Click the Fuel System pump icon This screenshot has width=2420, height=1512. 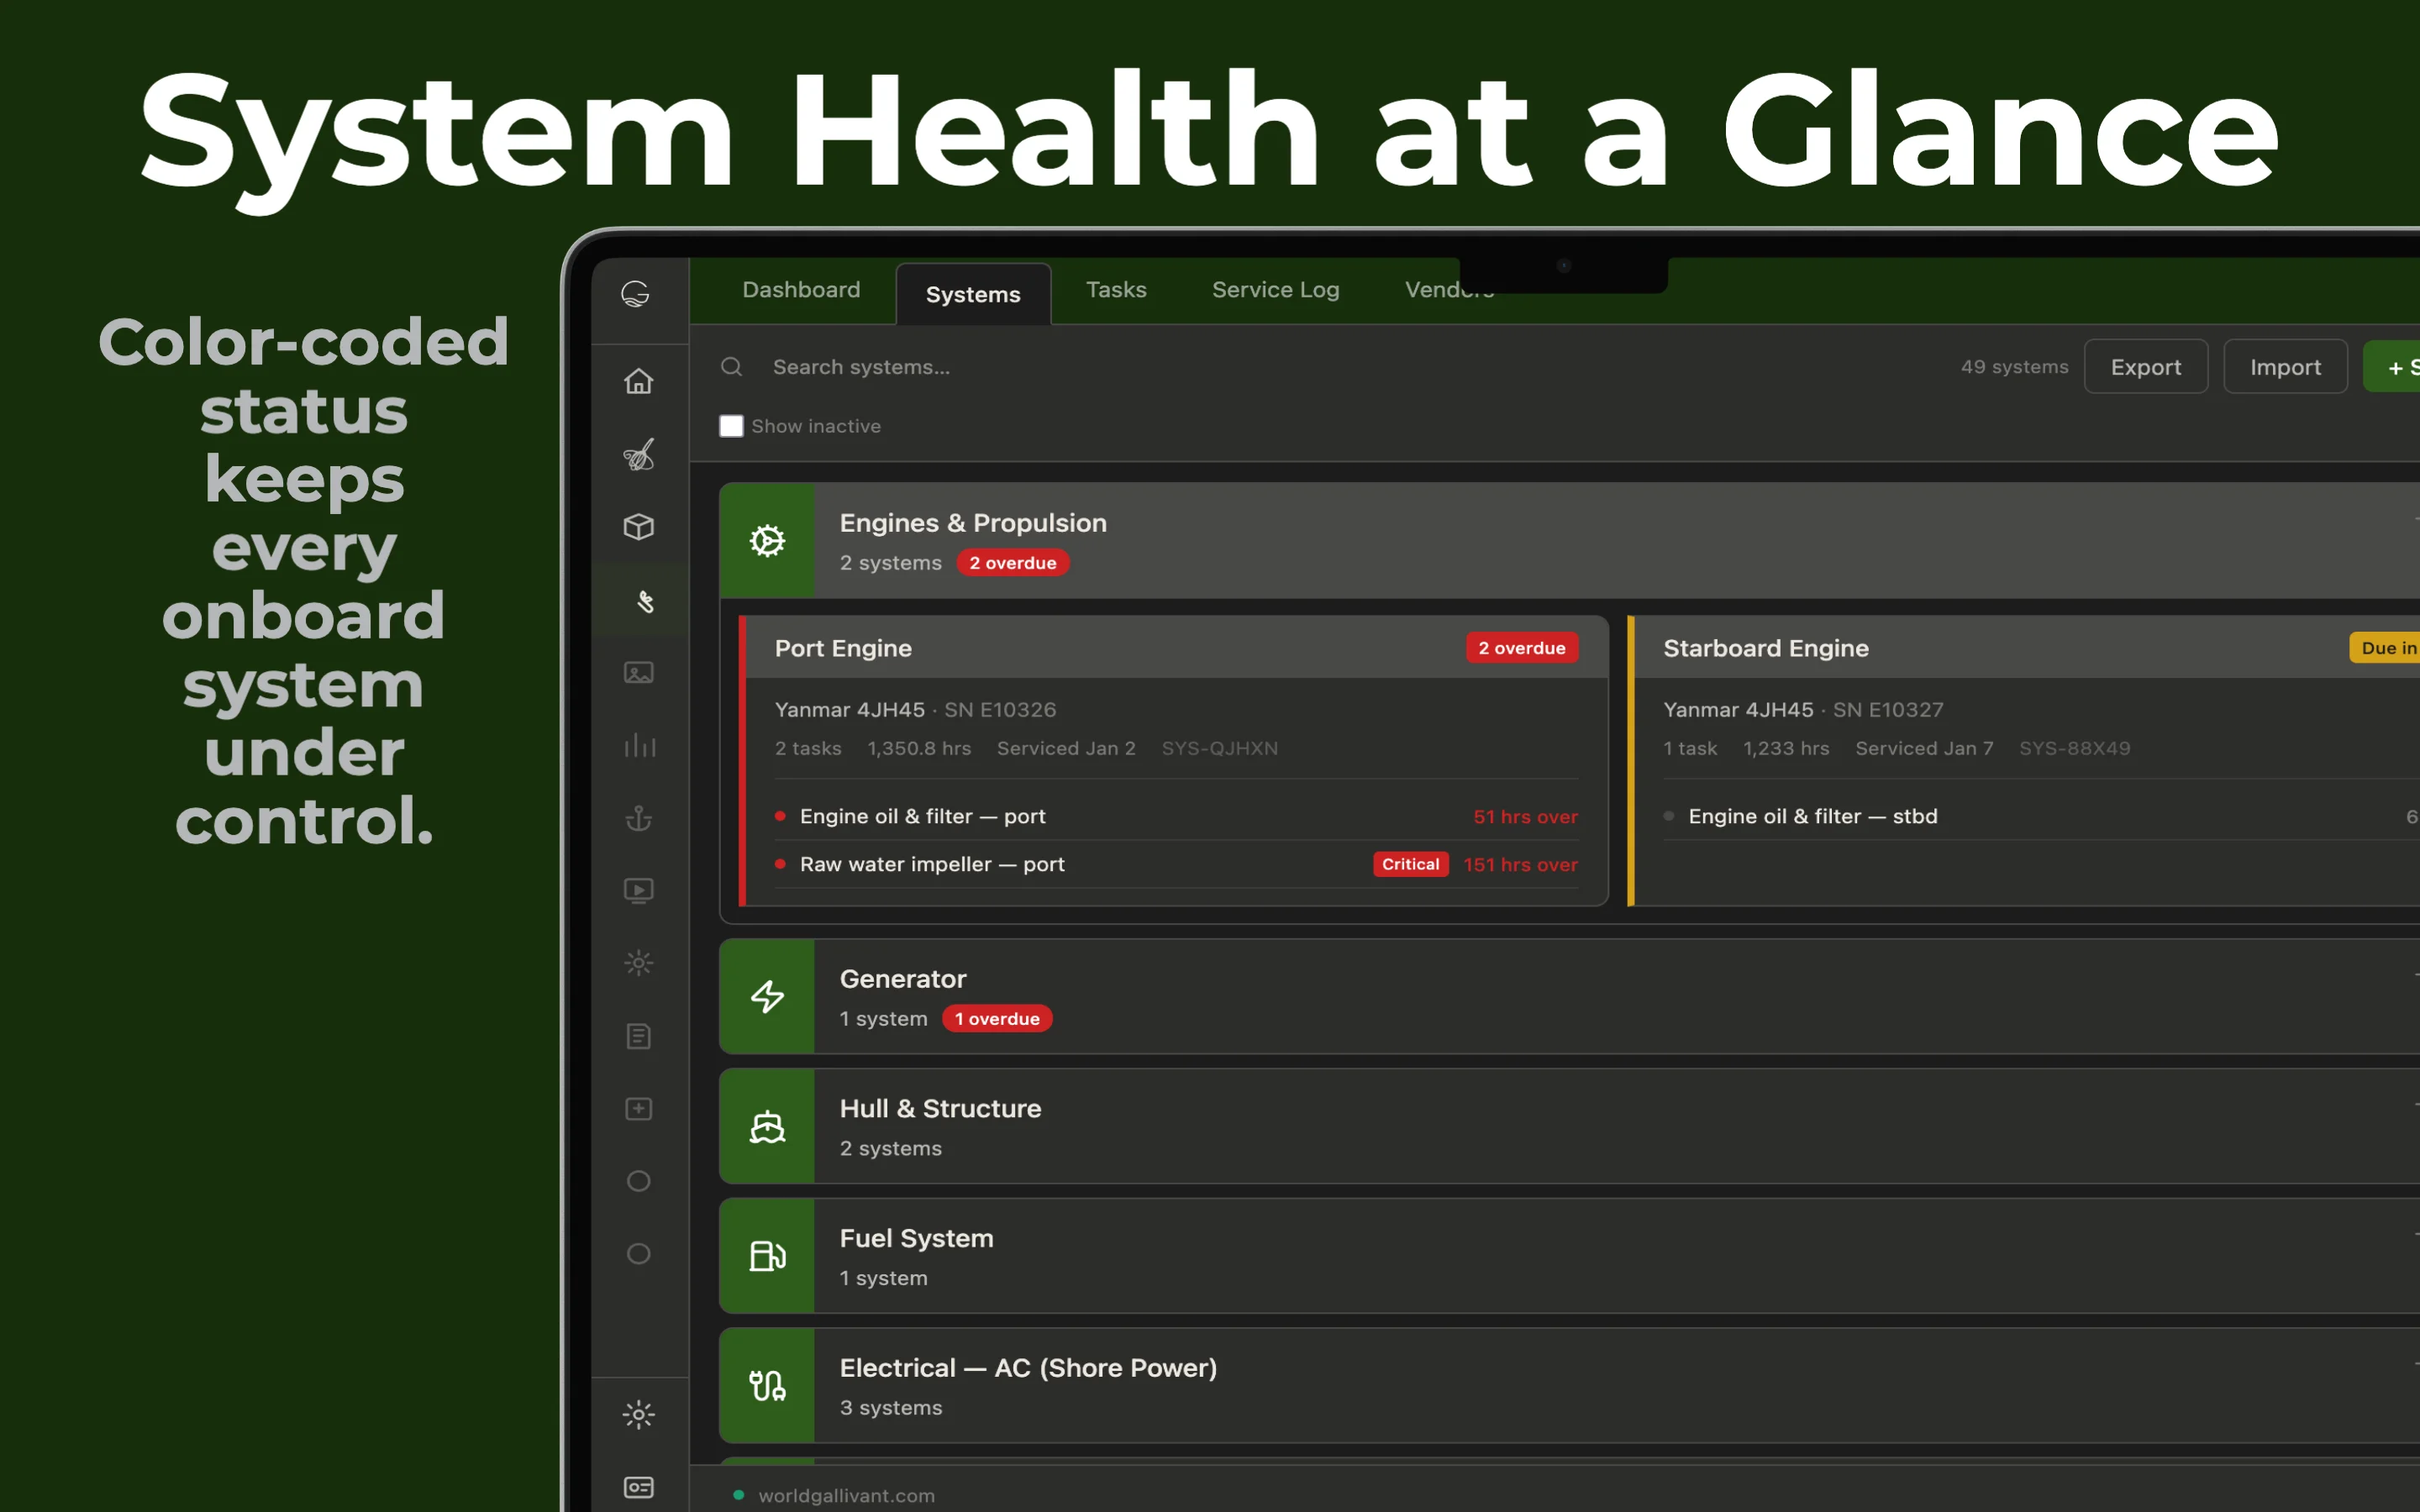coord(767,1256)
